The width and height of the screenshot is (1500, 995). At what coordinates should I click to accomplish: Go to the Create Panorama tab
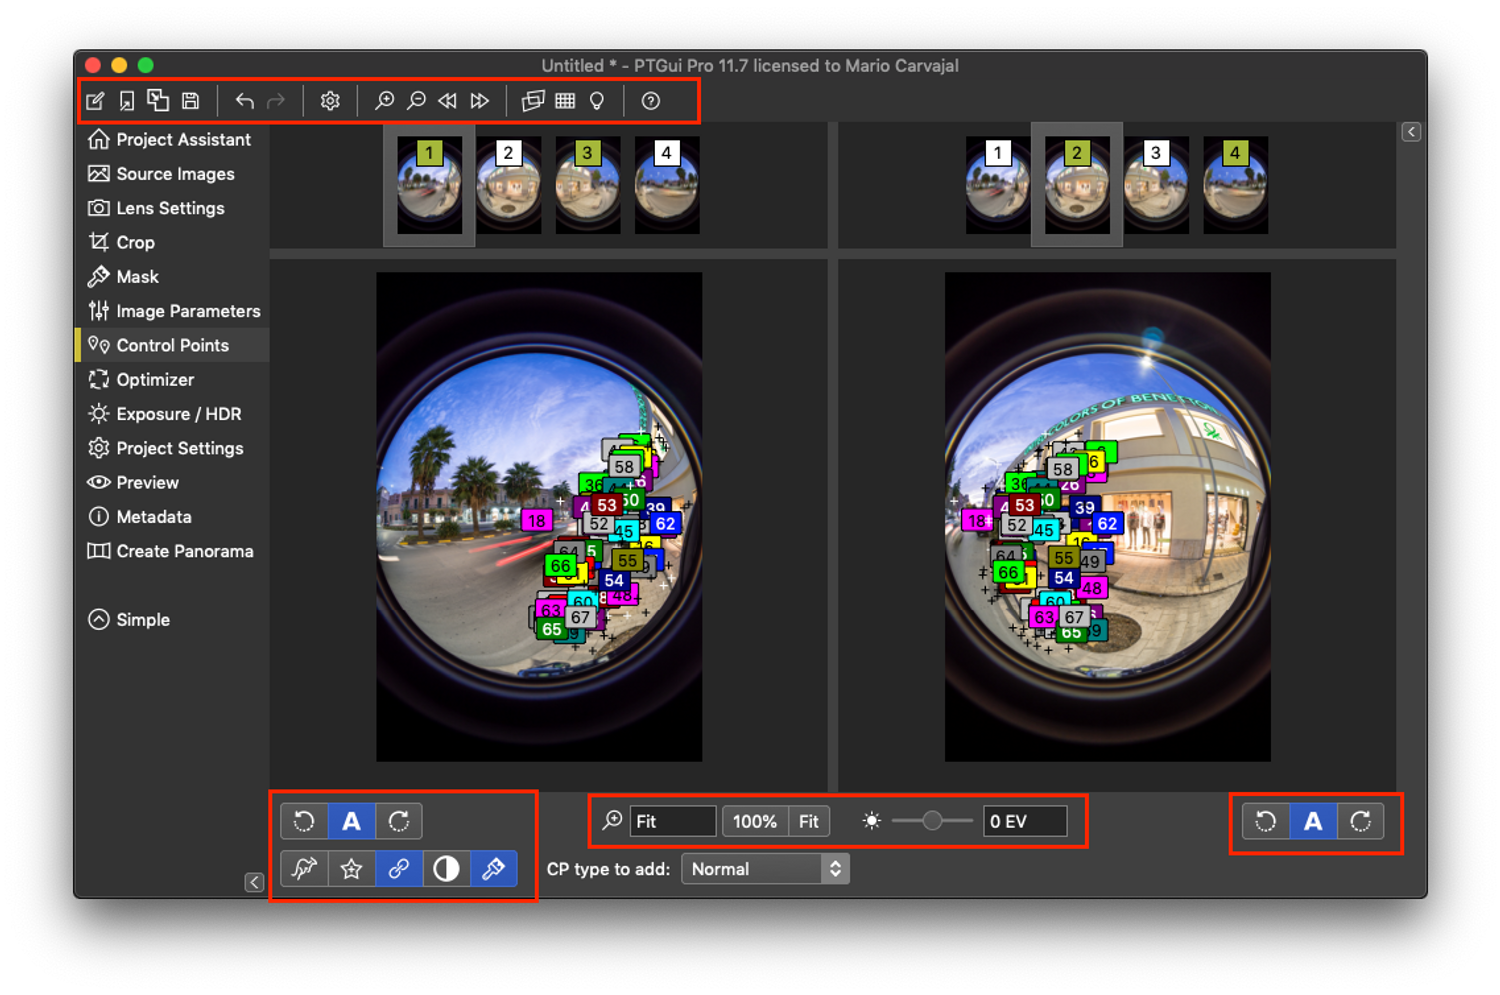tap(172, 551)
